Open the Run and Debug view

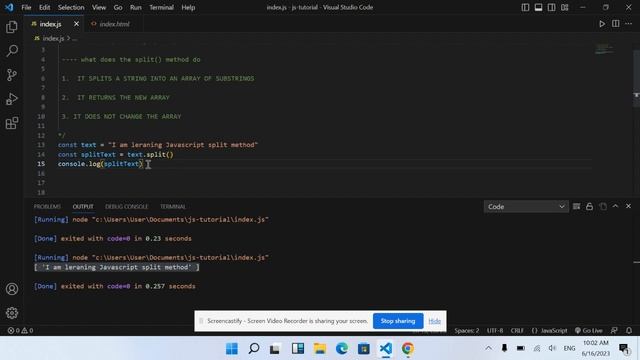tap(12, 99)
